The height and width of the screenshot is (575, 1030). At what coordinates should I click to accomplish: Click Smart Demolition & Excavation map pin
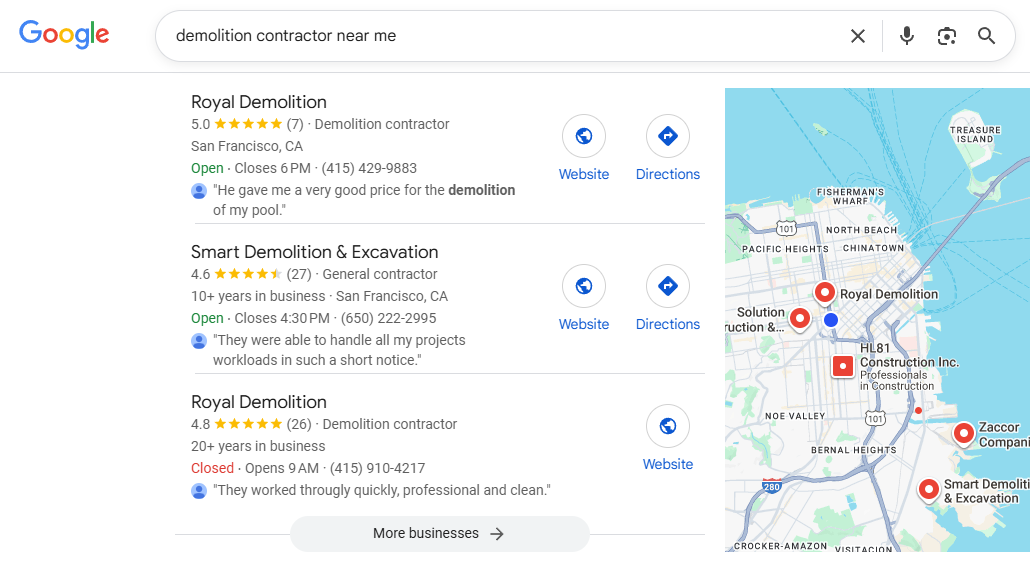[929, 489]
